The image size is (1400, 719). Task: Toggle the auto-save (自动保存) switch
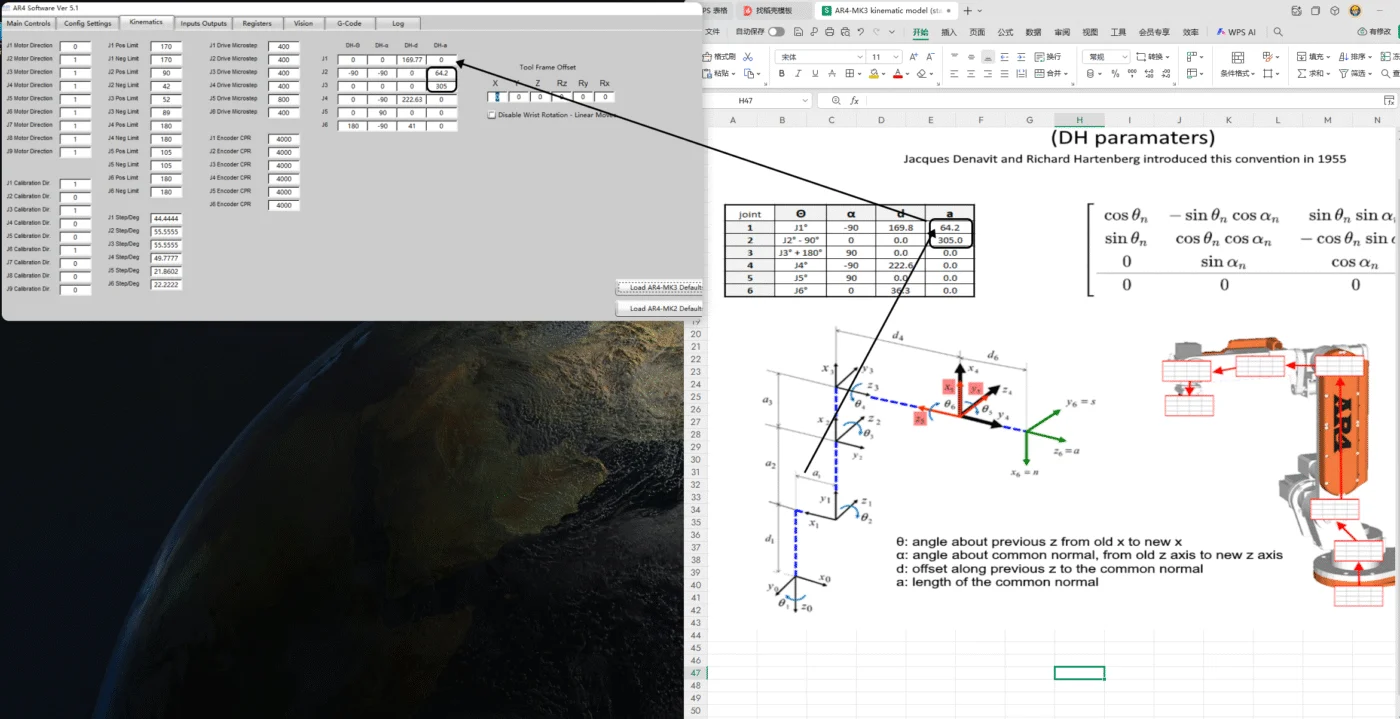tap(776, 32)
